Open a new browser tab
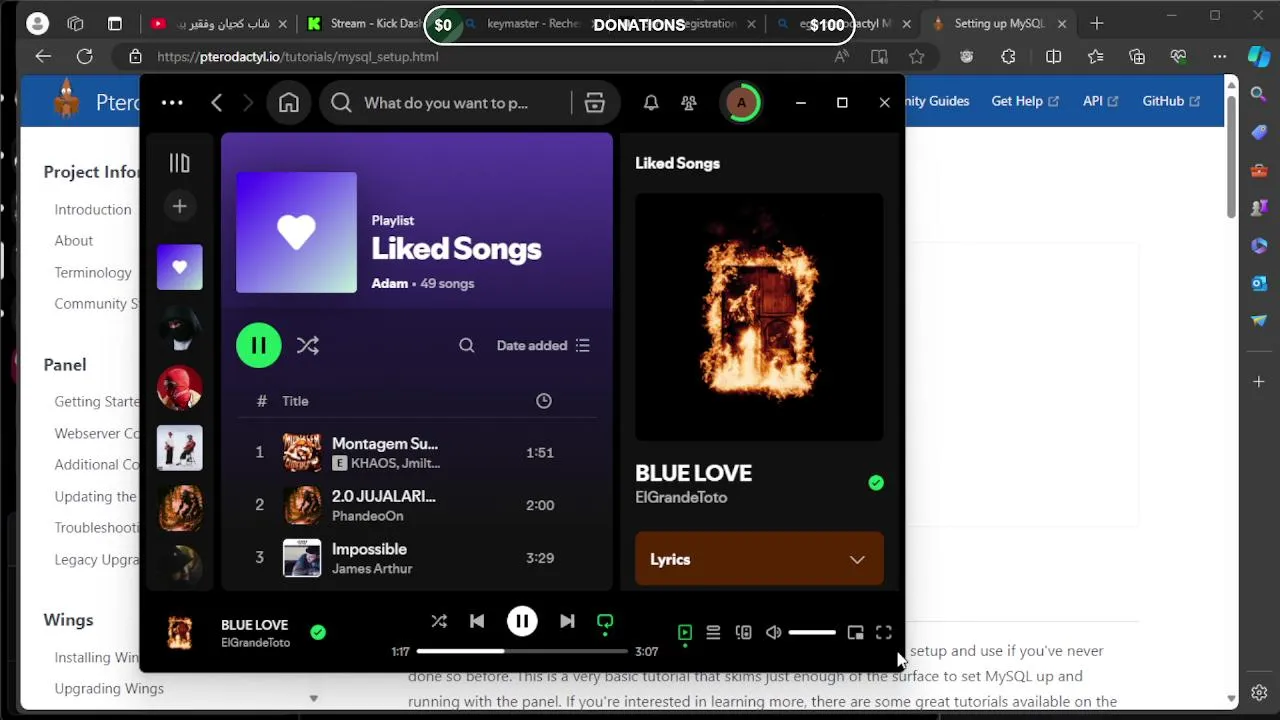Screen dimensions: 1280x720 pos(1097,23)
